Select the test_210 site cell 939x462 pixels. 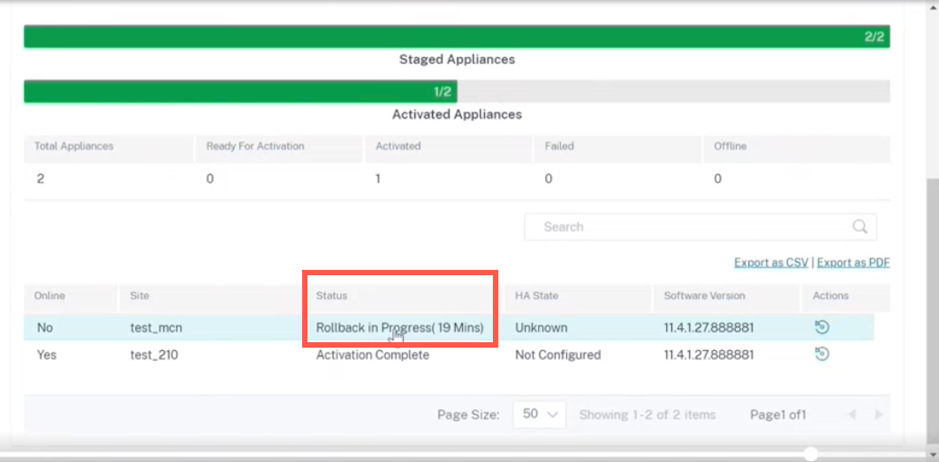tap(154, 355)
